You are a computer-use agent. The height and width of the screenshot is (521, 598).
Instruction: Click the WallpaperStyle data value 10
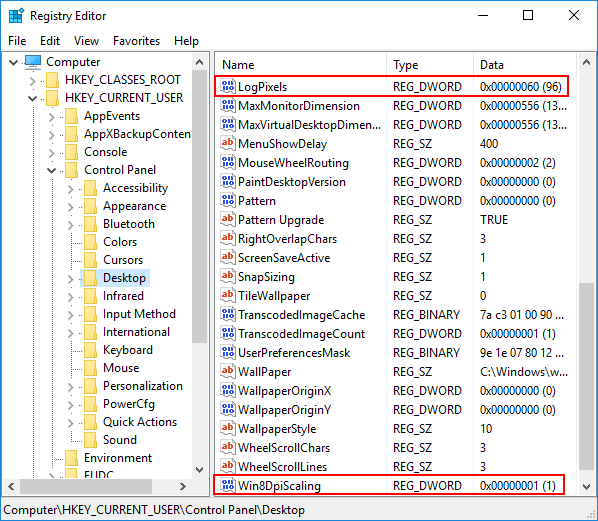pos(486,428)
